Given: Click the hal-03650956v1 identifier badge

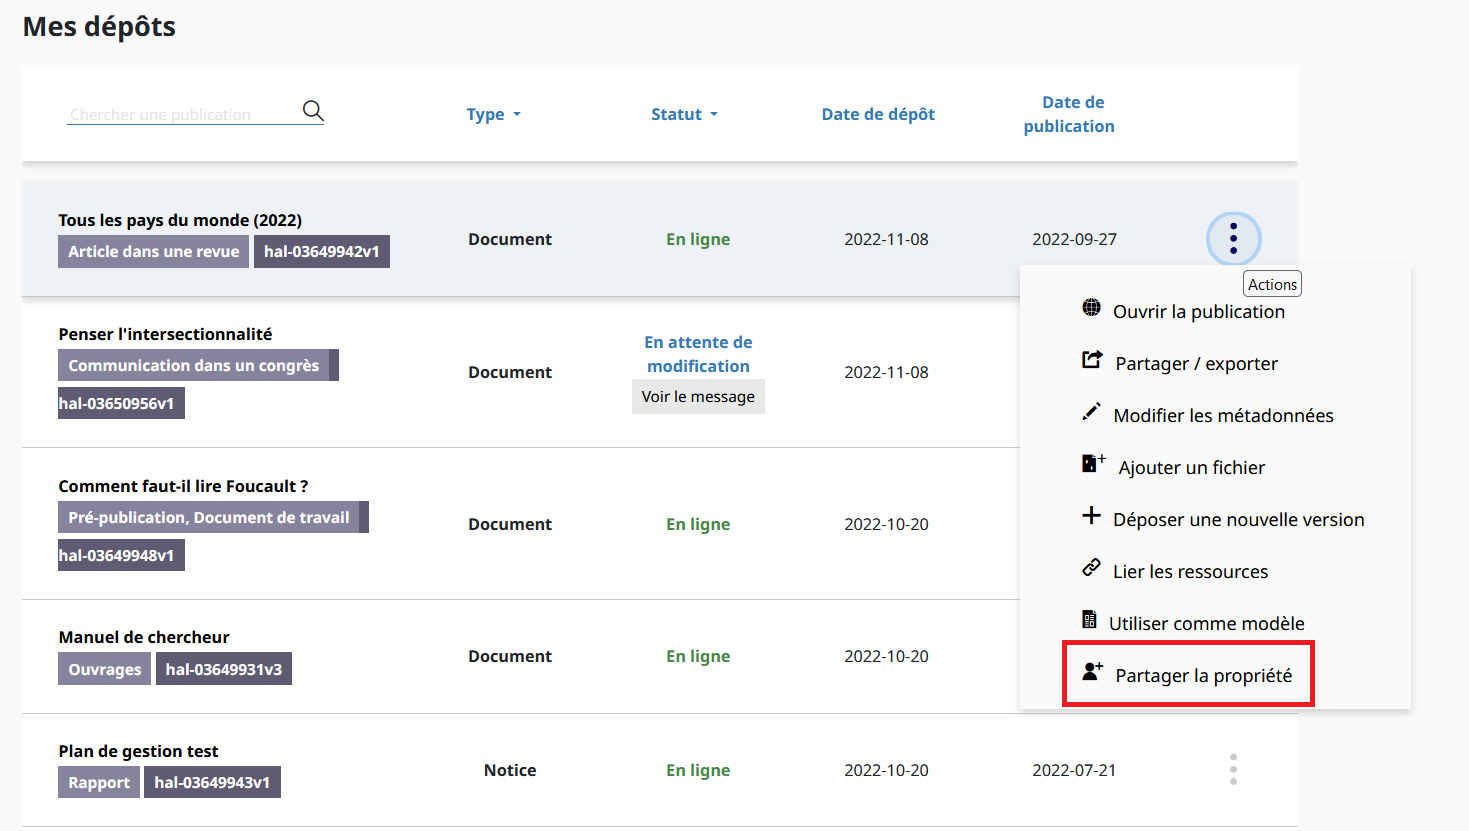Looking at the screenshot, I should click(121, 403).
